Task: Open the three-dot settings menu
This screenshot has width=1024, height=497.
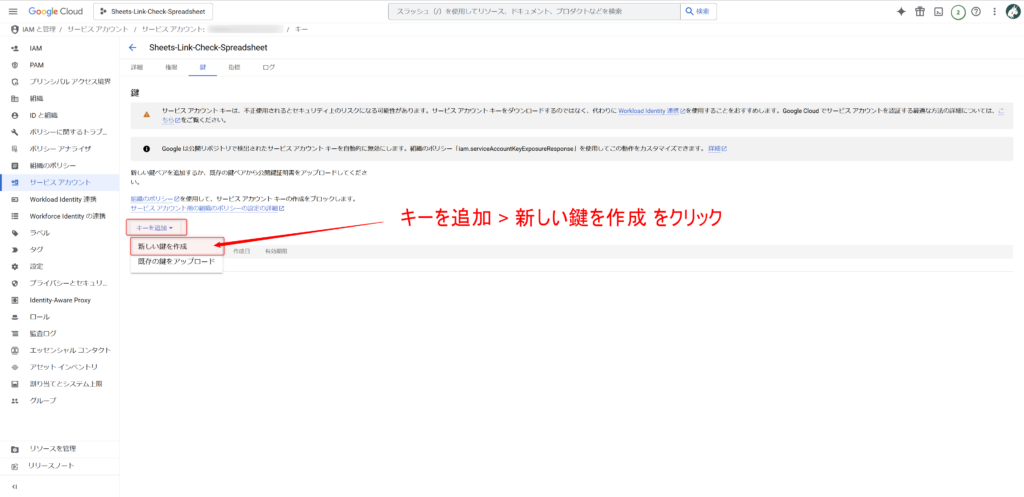Action: point(992,11)
